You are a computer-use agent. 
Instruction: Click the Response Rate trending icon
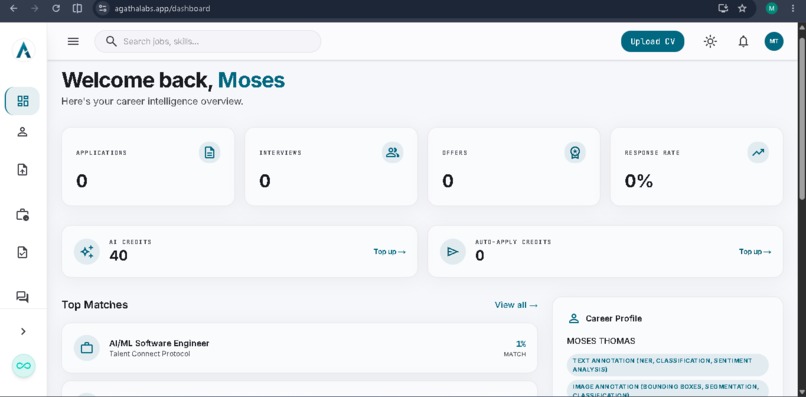[758, 152]
